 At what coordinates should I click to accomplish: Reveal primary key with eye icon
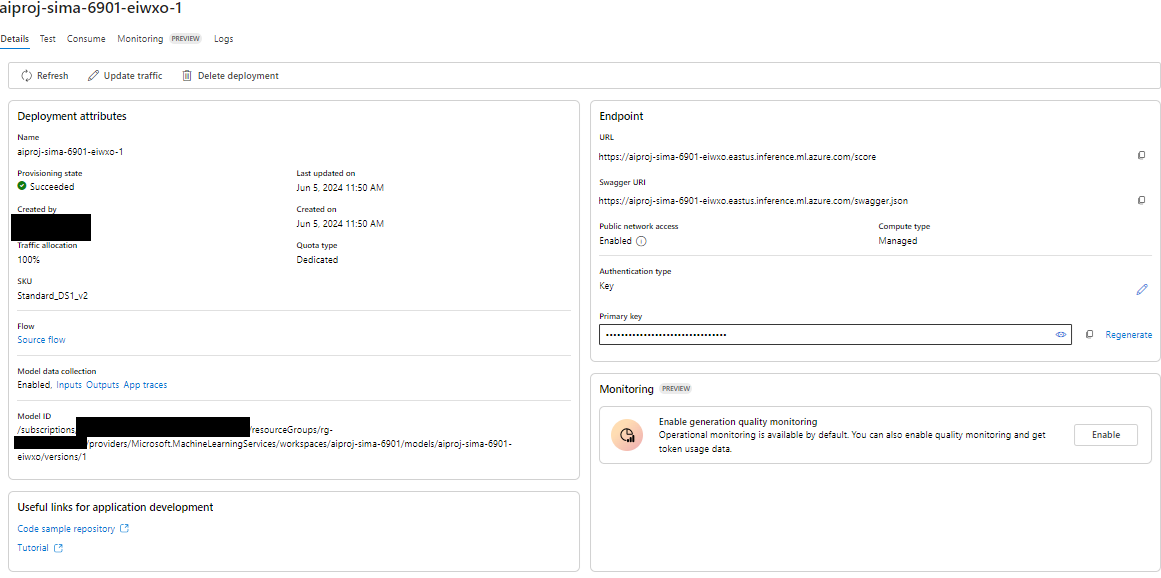[1060, 335]
